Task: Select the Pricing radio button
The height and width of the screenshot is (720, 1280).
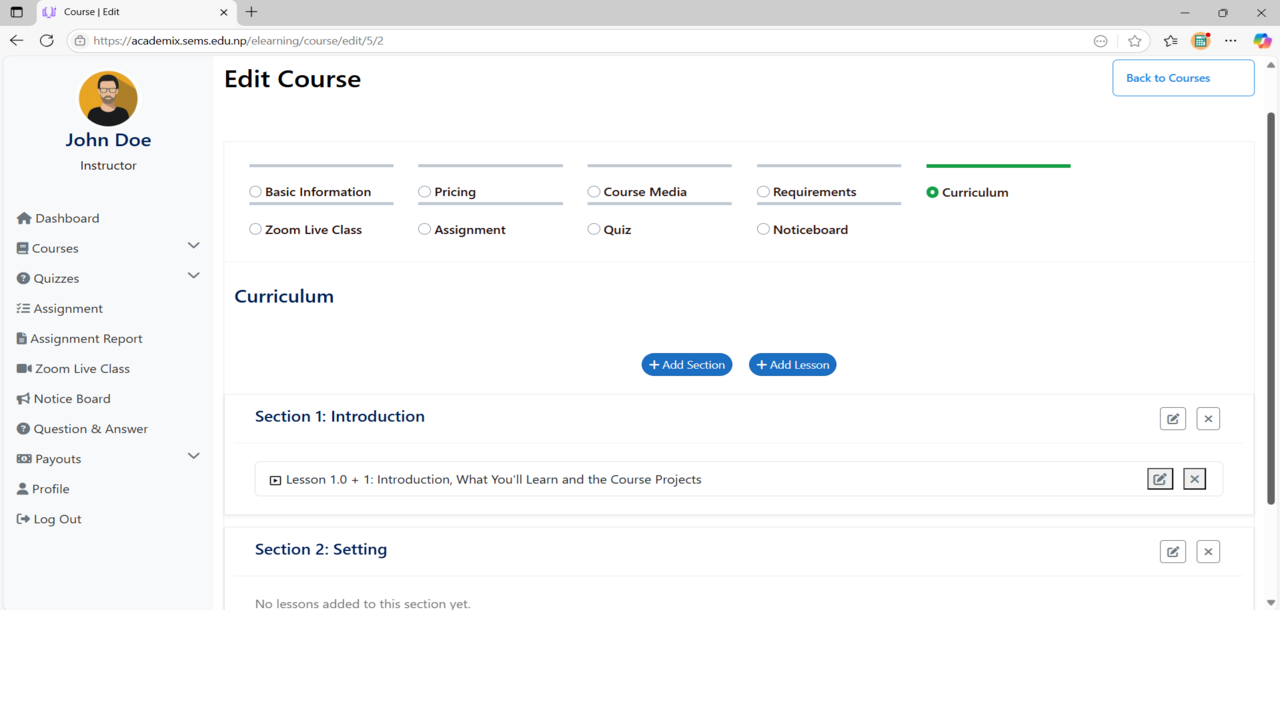Action: click(425, 192)
